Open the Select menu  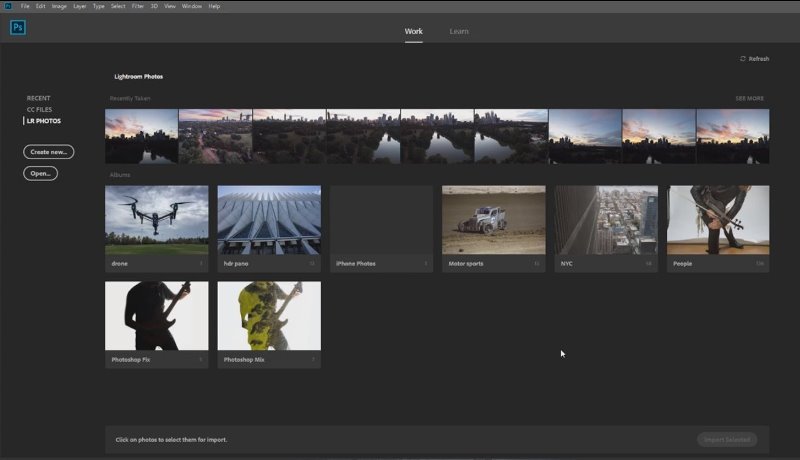118,6
